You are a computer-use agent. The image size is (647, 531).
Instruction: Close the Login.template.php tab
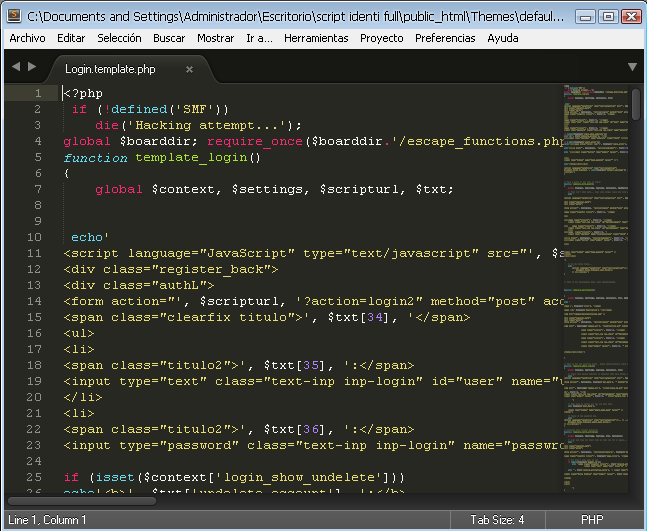point(189,69)
